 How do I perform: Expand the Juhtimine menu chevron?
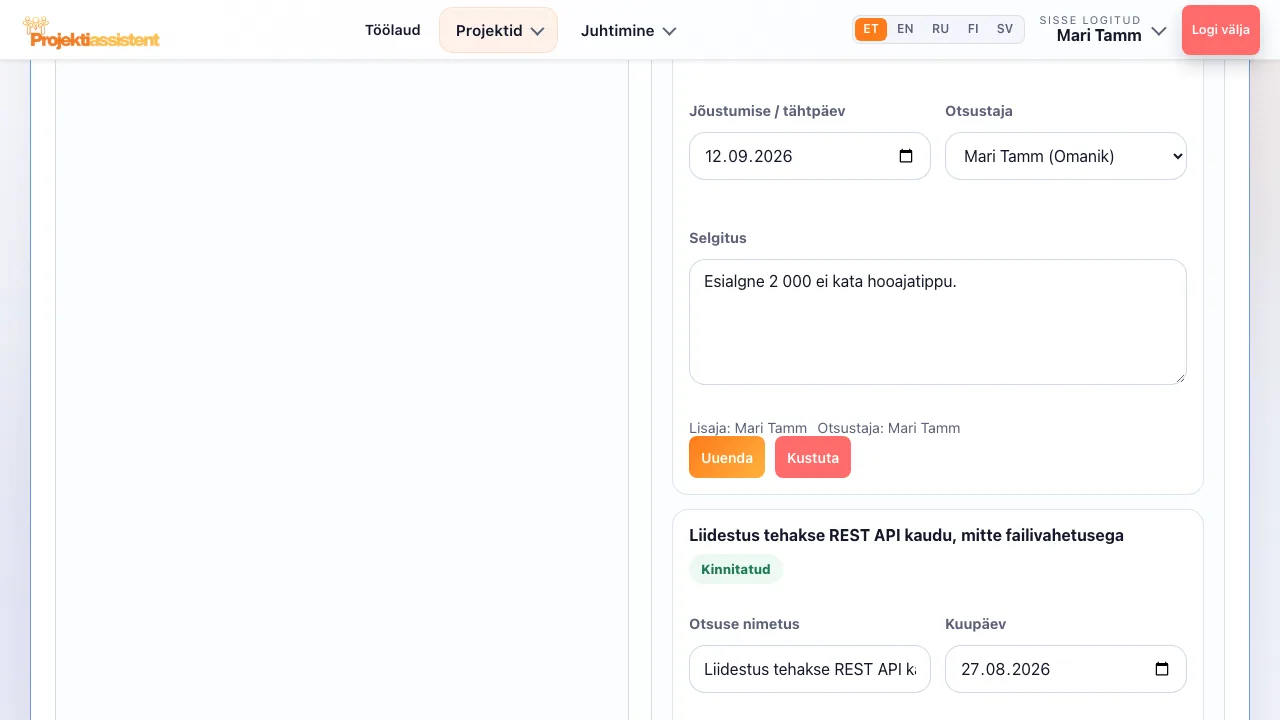click(x=669, y=31)
